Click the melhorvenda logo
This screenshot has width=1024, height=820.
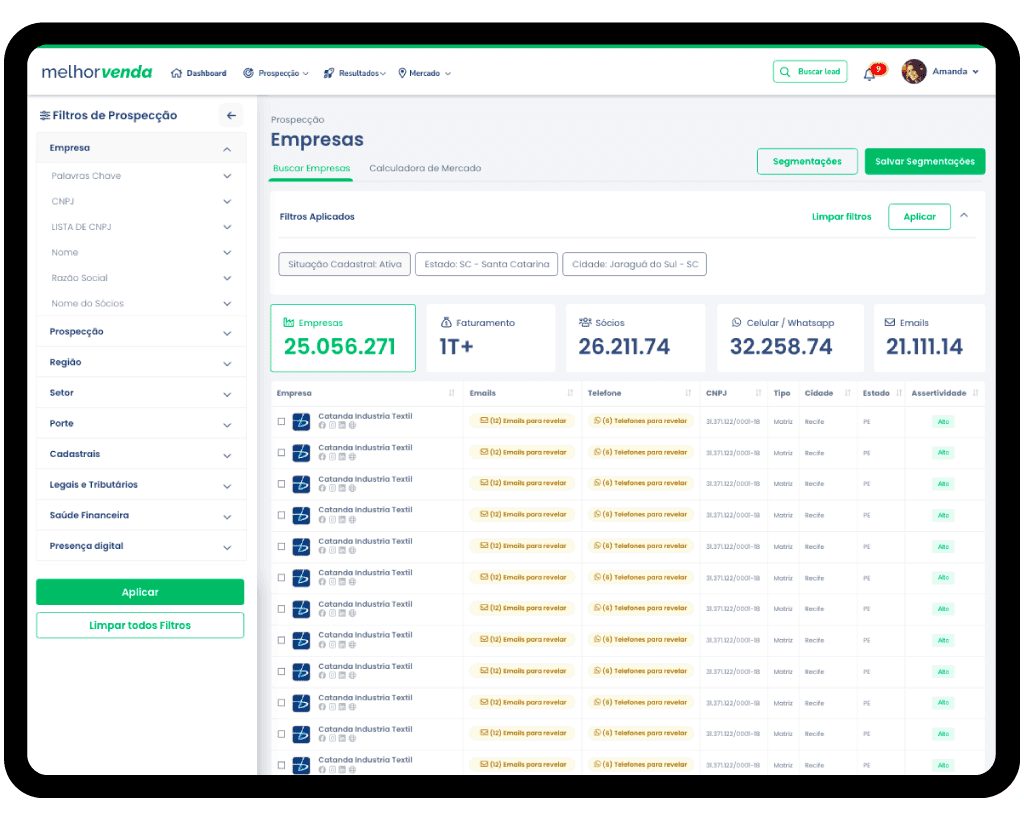click(97, 72)
